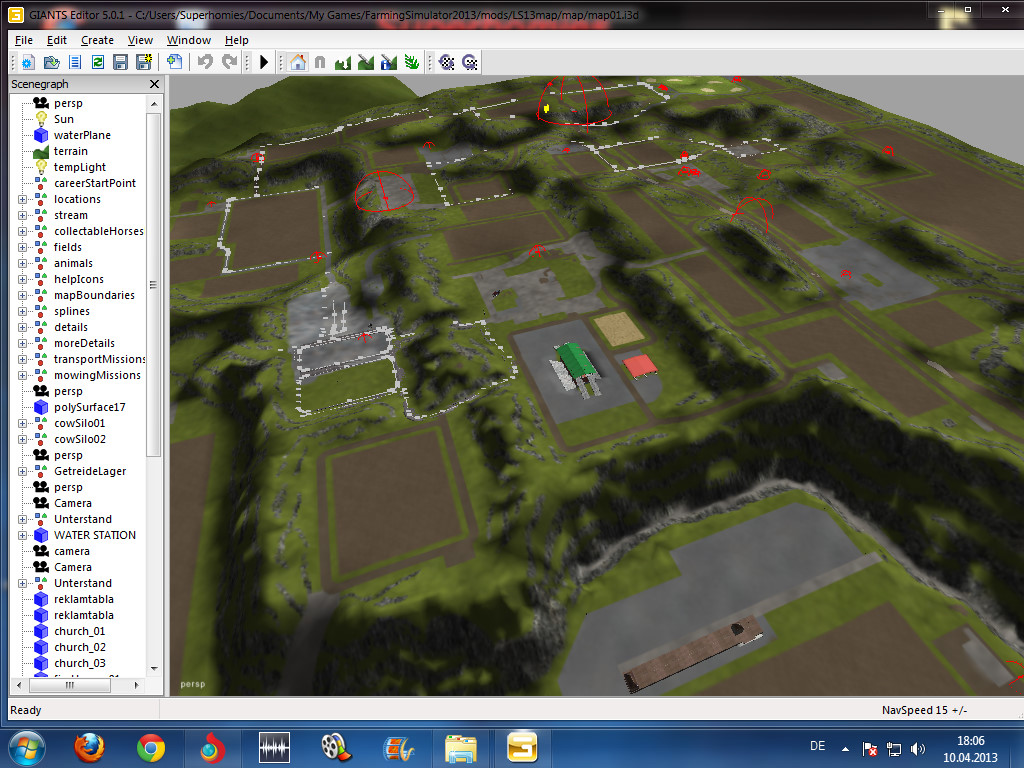
Task: Select the mowingMissions node
Action: (97, 375)
